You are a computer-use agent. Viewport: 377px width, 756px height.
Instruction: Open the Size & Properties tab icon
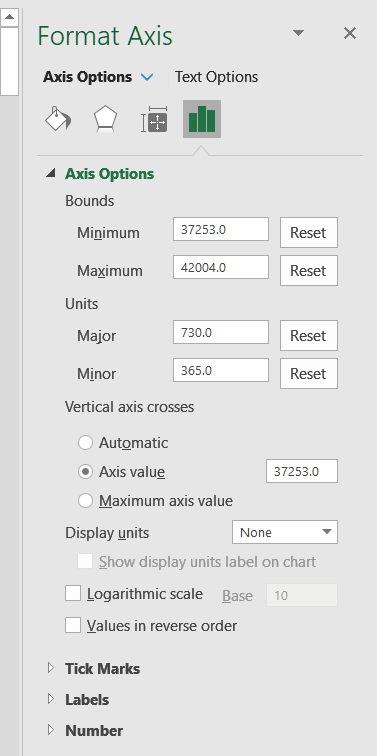[154, 119]
